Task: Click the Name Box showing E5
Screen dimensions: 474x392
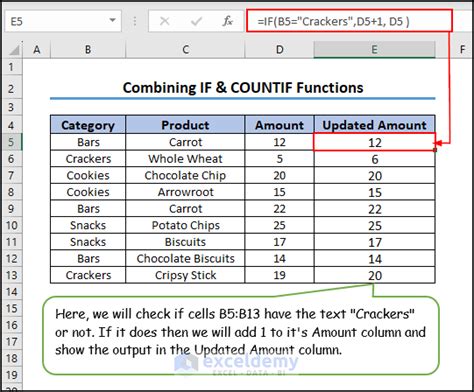Action: tap(63, 21)
